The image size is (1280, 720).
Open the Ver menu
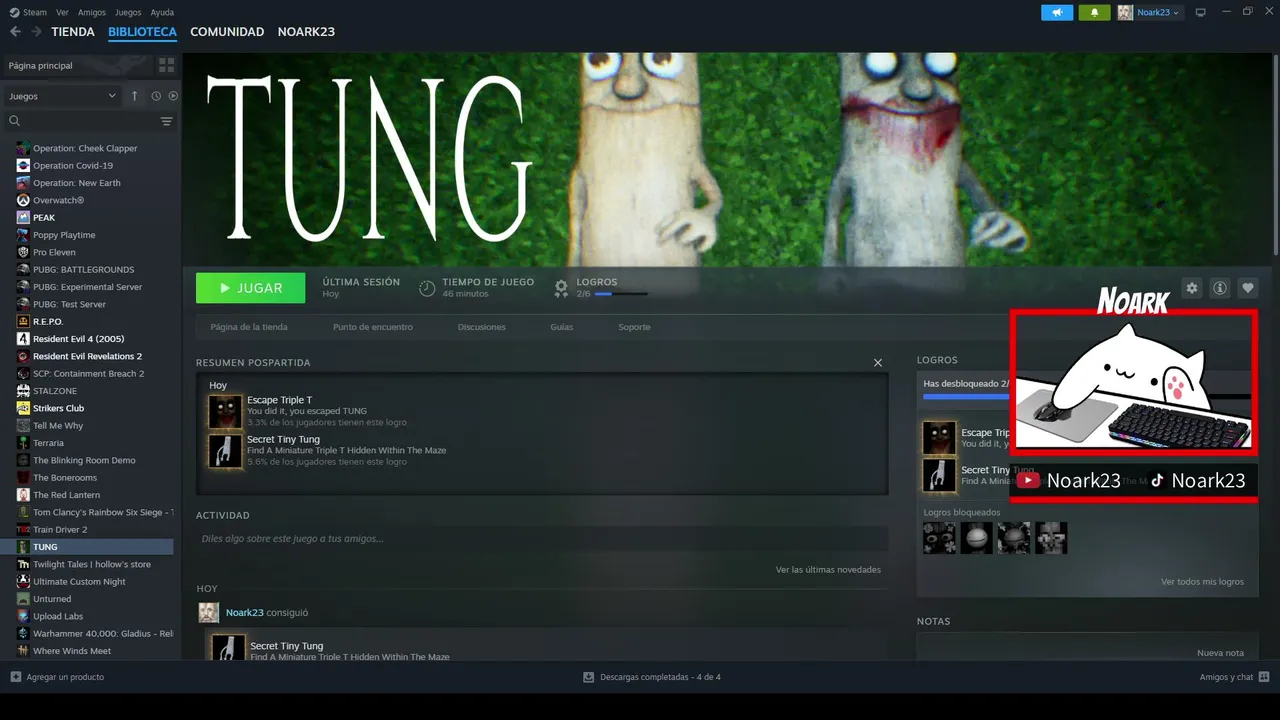(62, 12)
